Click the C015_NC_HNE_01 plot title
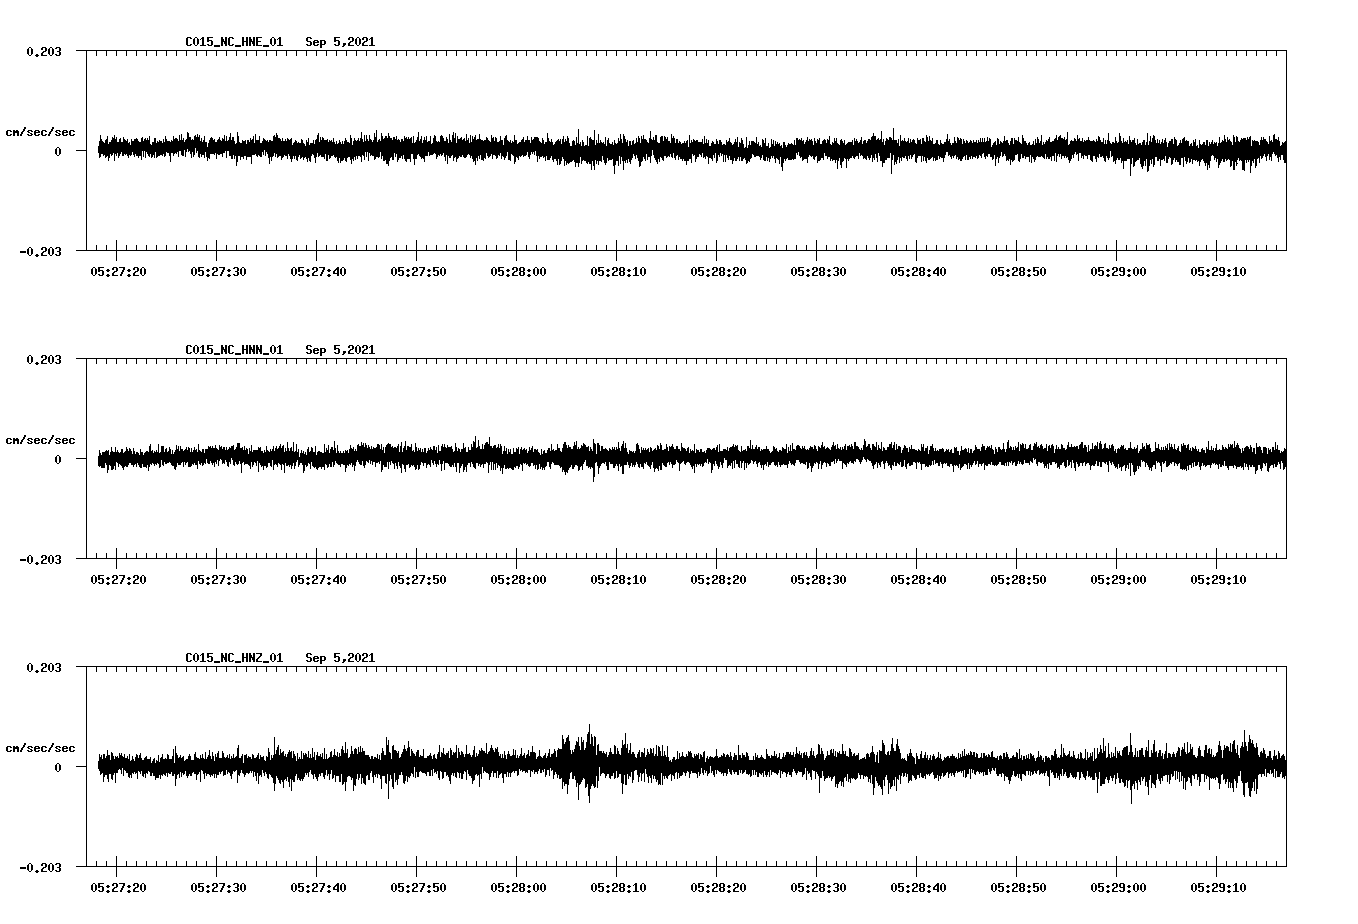This screenshot has width=1358, height=924. [234, 42]
